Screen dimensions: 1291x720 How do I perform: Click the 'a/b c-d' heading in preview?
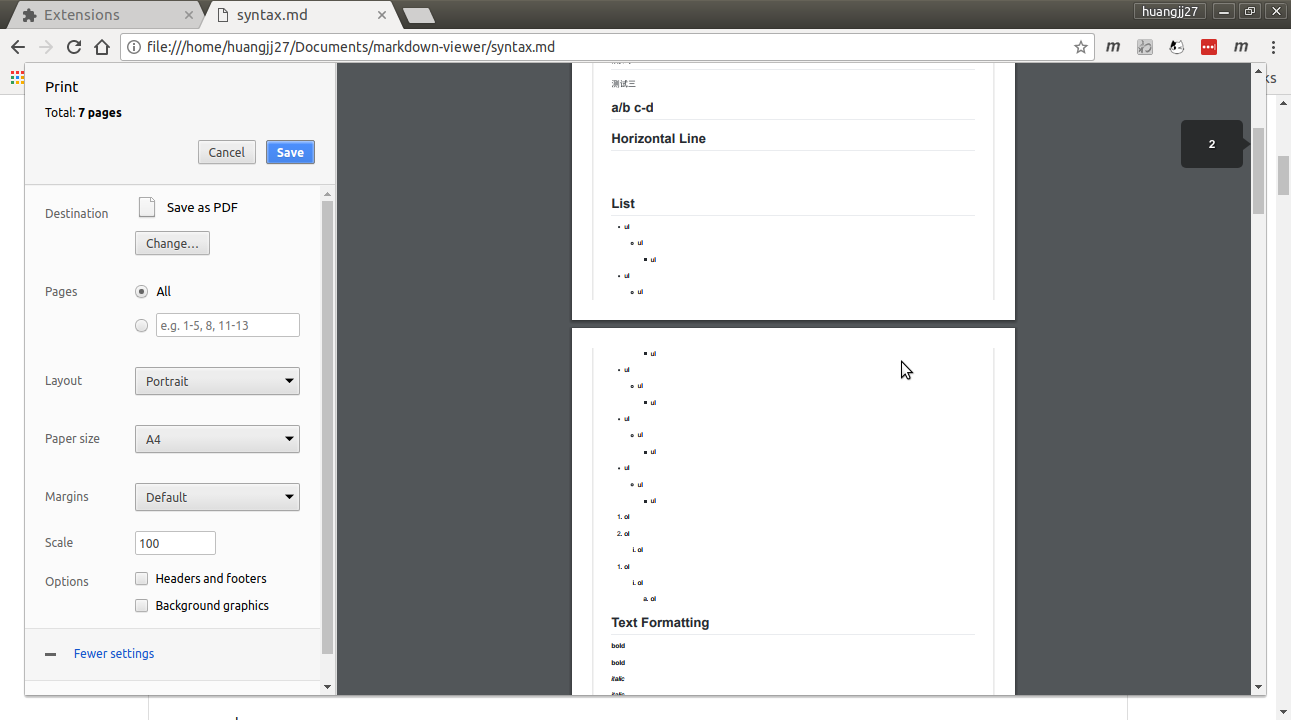pos(632,107)
